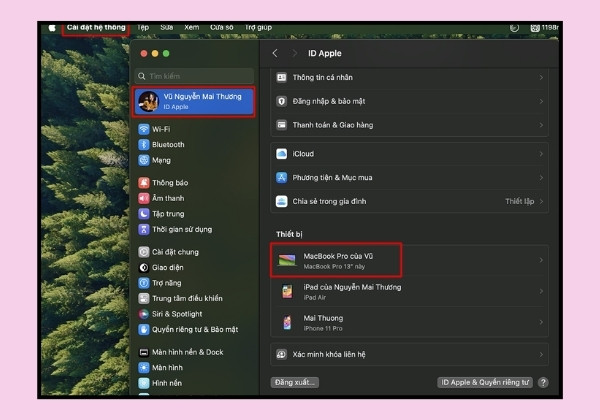600x420 pixels.
Task: Click the Thanh toán & Giao hàng card icon
Action: pos(282,125)
